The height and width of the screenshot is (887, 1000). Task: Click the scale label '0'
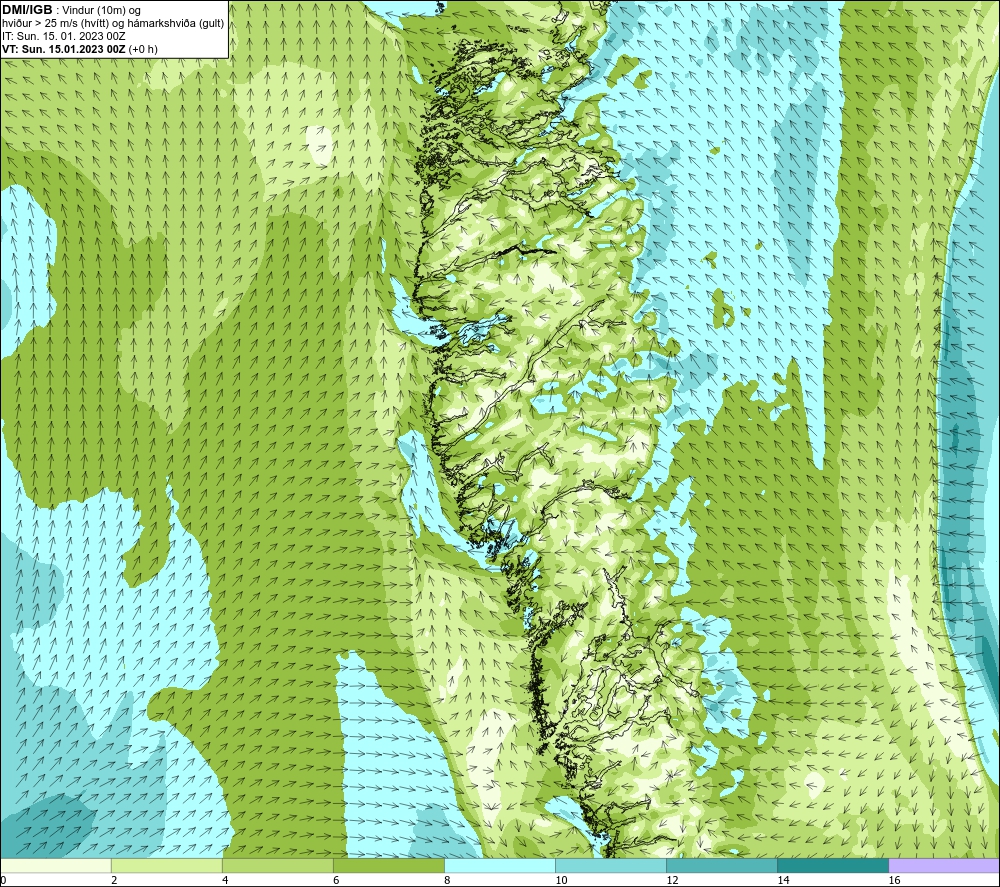[3, 881]
